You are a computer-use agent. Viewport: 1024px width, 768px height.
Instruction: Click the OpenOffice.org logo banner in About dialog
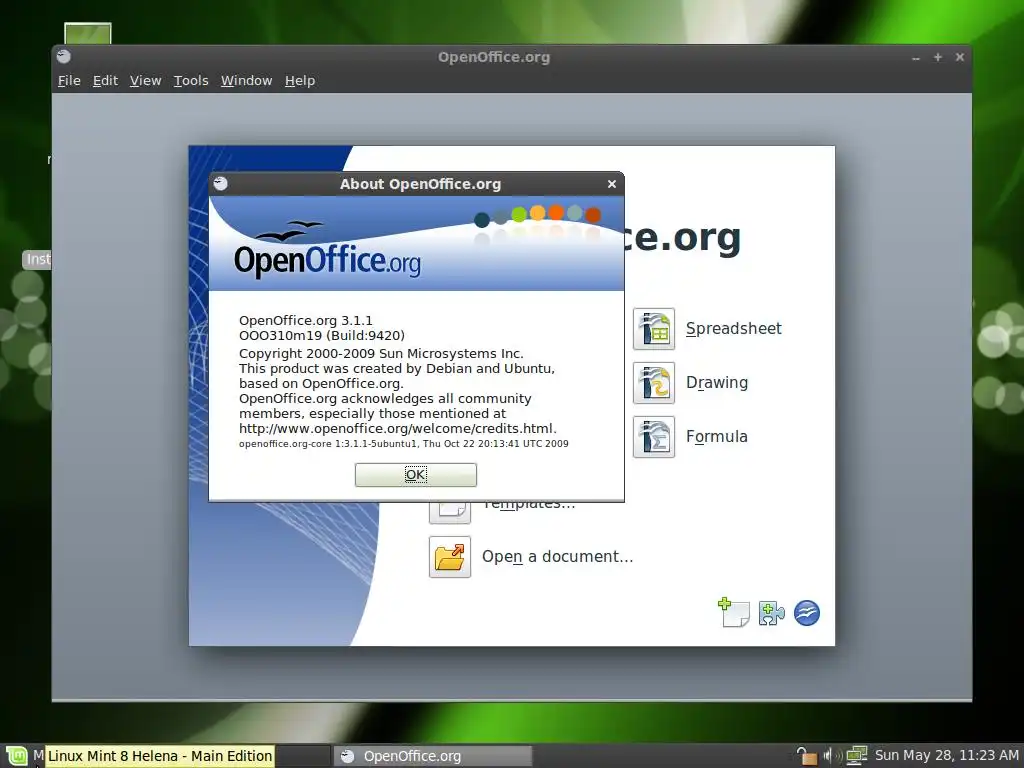coord(416,244)
